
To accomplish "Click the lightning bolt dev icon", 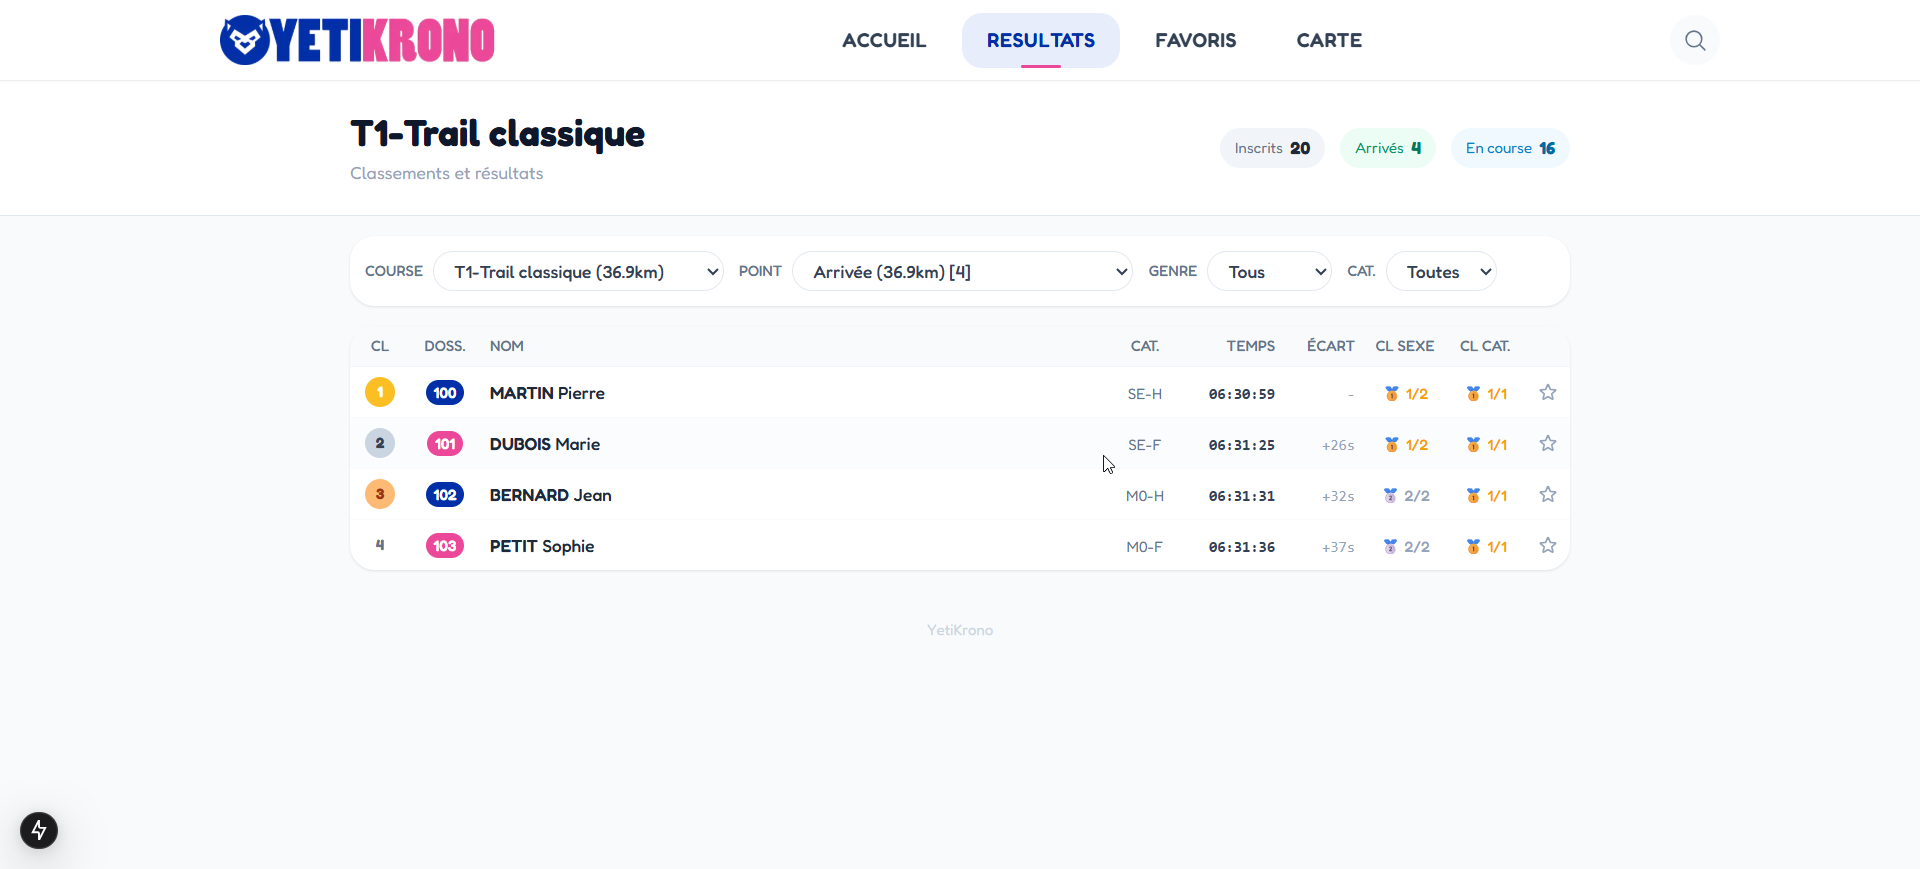I will click(x=39, y=830).
